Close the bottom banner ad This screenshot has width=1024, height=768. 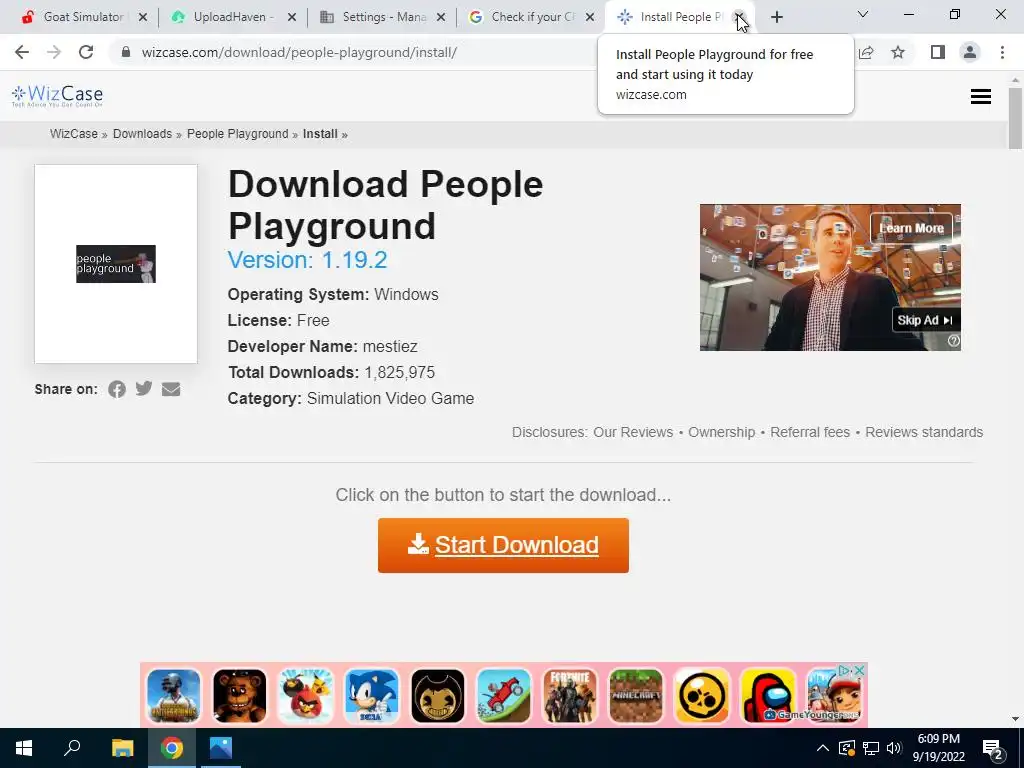click(860, 670)
